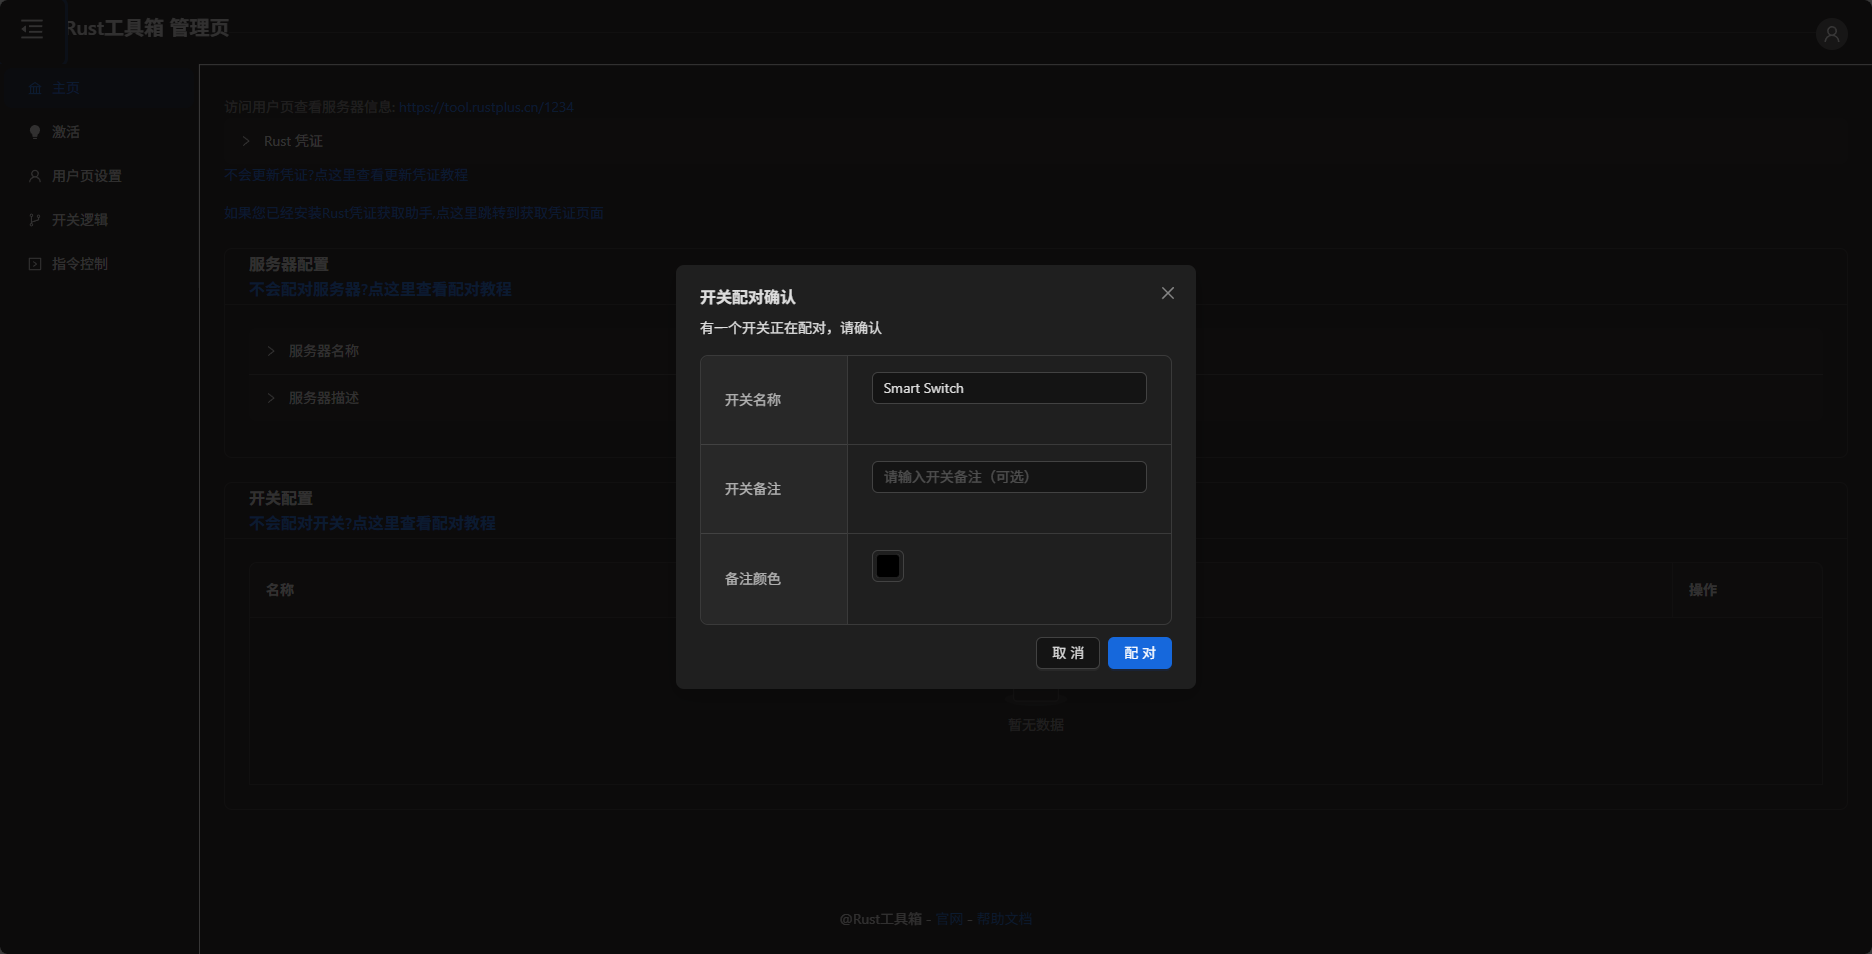Open 指令控制 in the sidebar

(x=98, y=264)
